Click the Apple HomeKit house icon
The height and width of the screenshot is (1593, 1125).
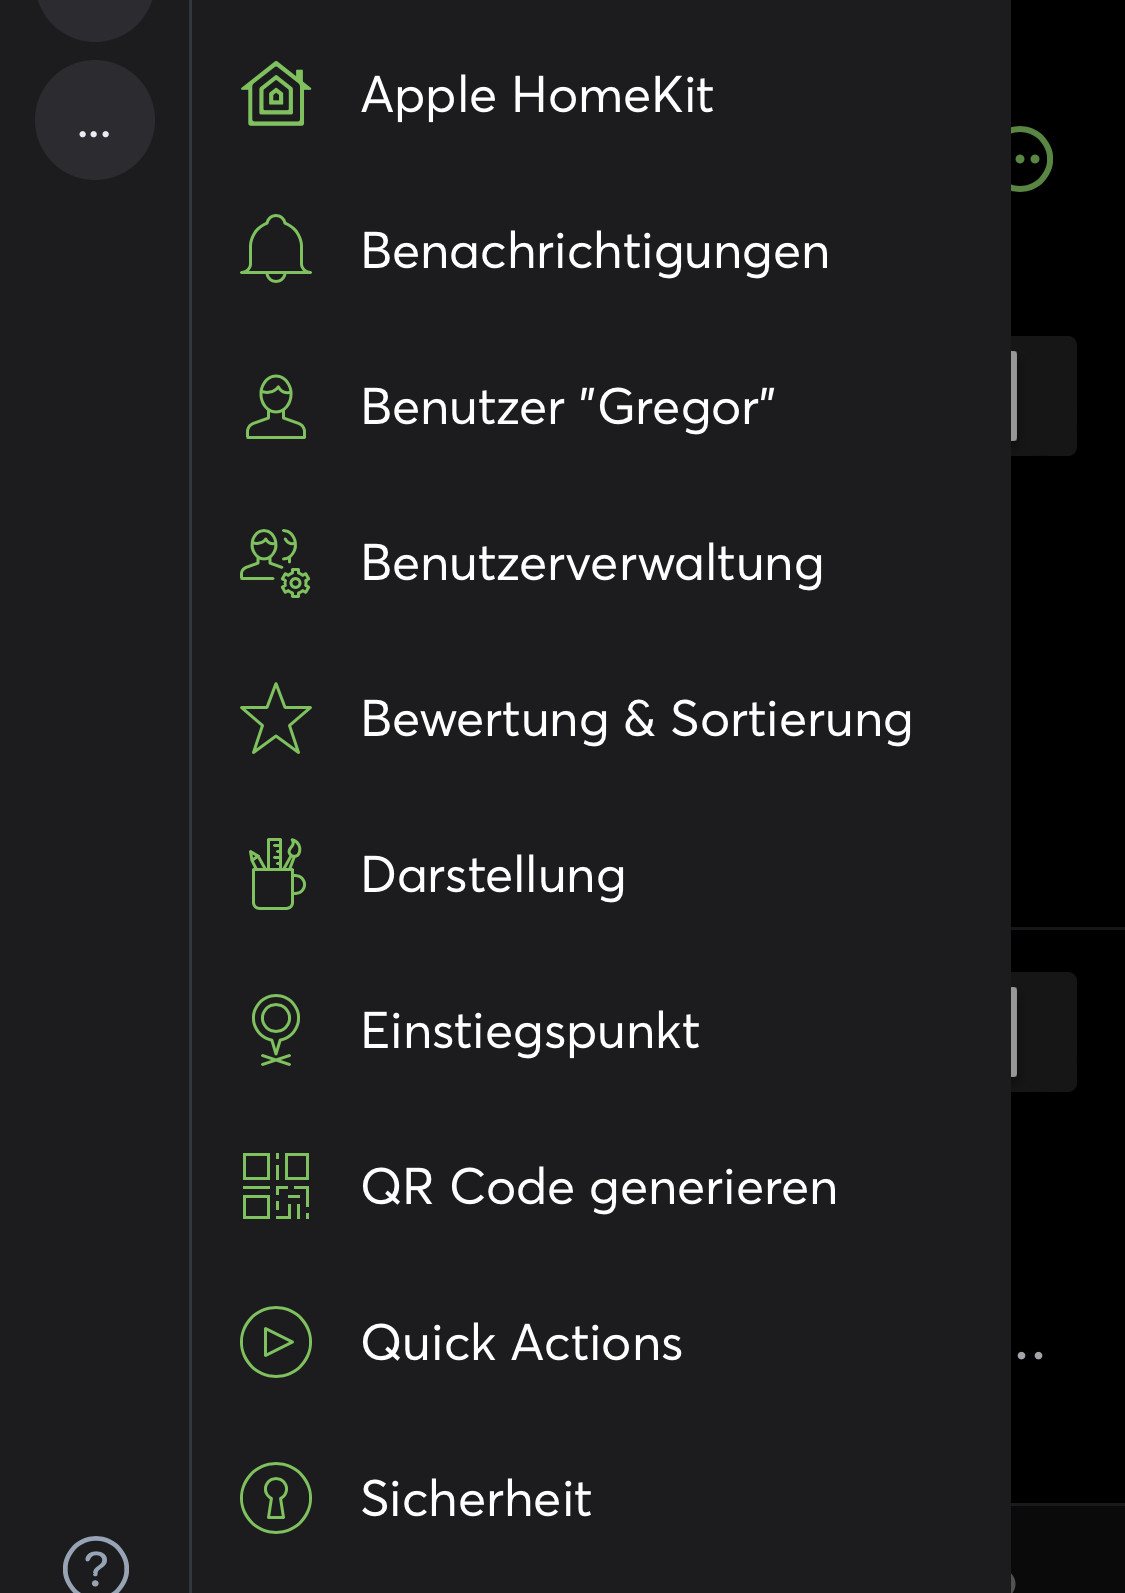(275, 95)
